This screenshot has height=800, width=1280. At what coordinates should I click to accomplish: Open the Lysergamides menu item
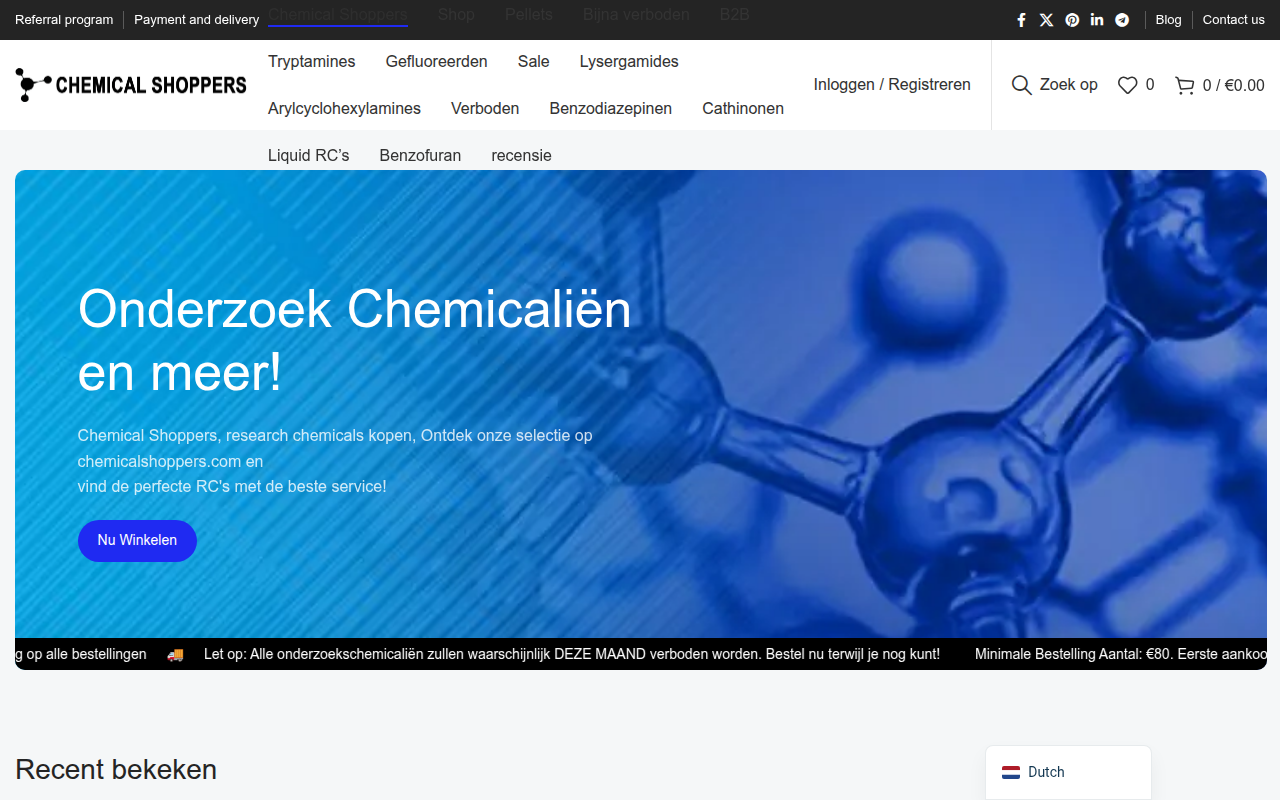pyautogui.click(x=629, y=62)
